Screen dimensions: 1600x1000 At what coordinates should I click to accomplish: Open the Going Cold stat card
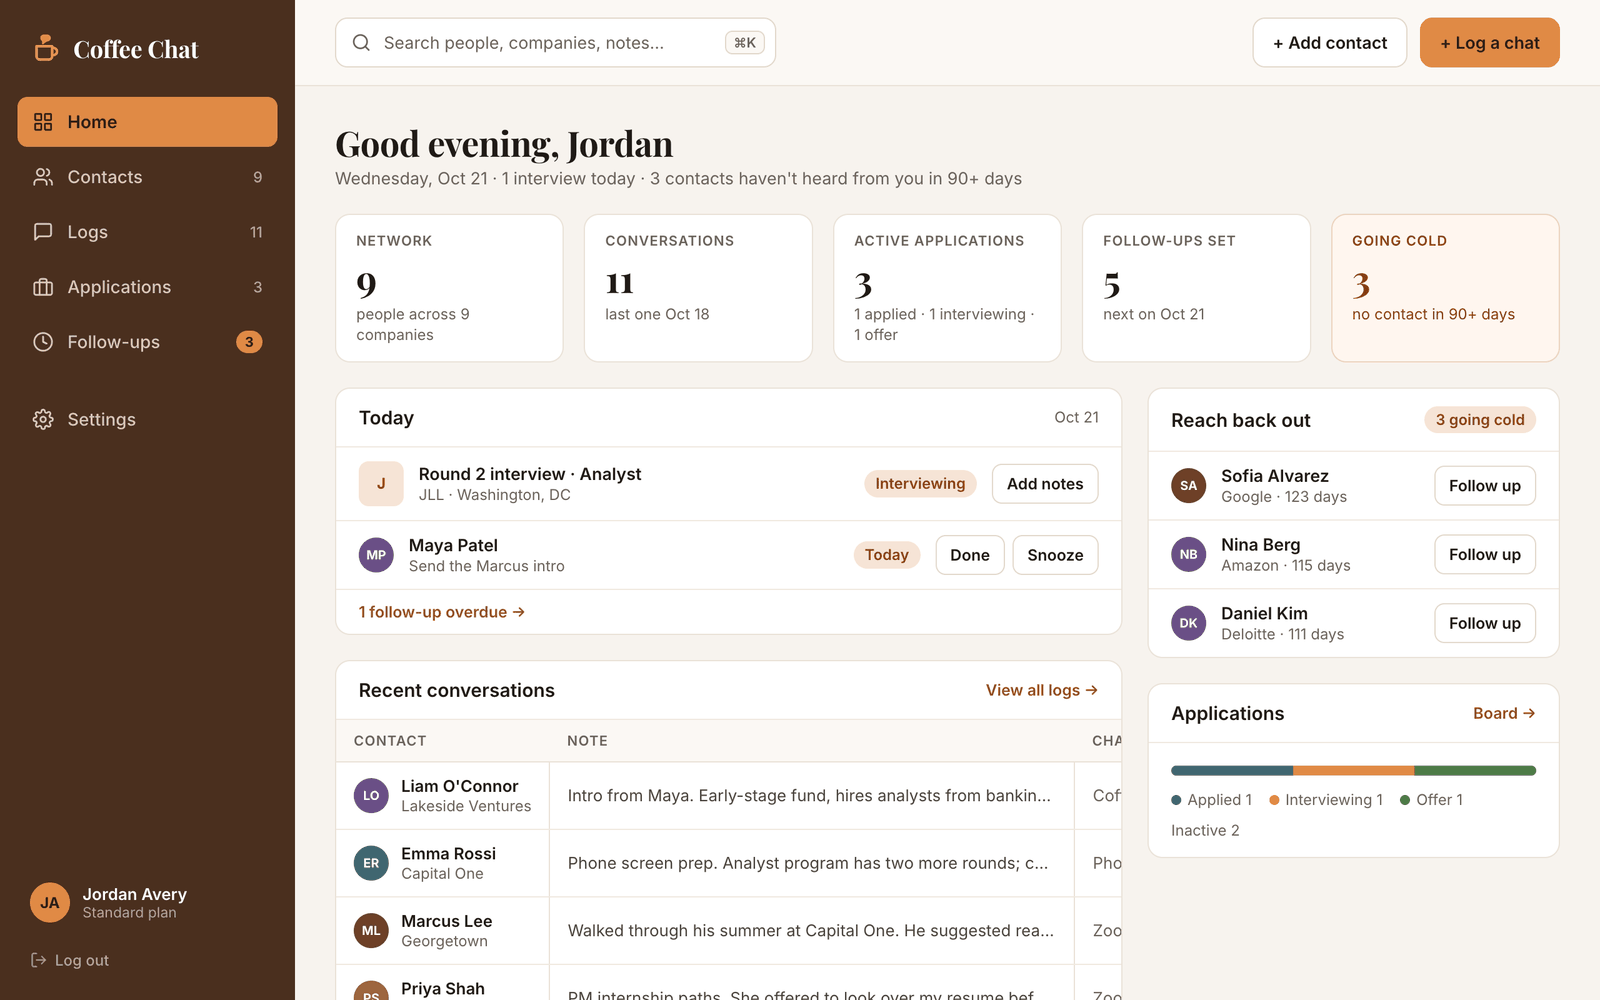pos(1445,288)
